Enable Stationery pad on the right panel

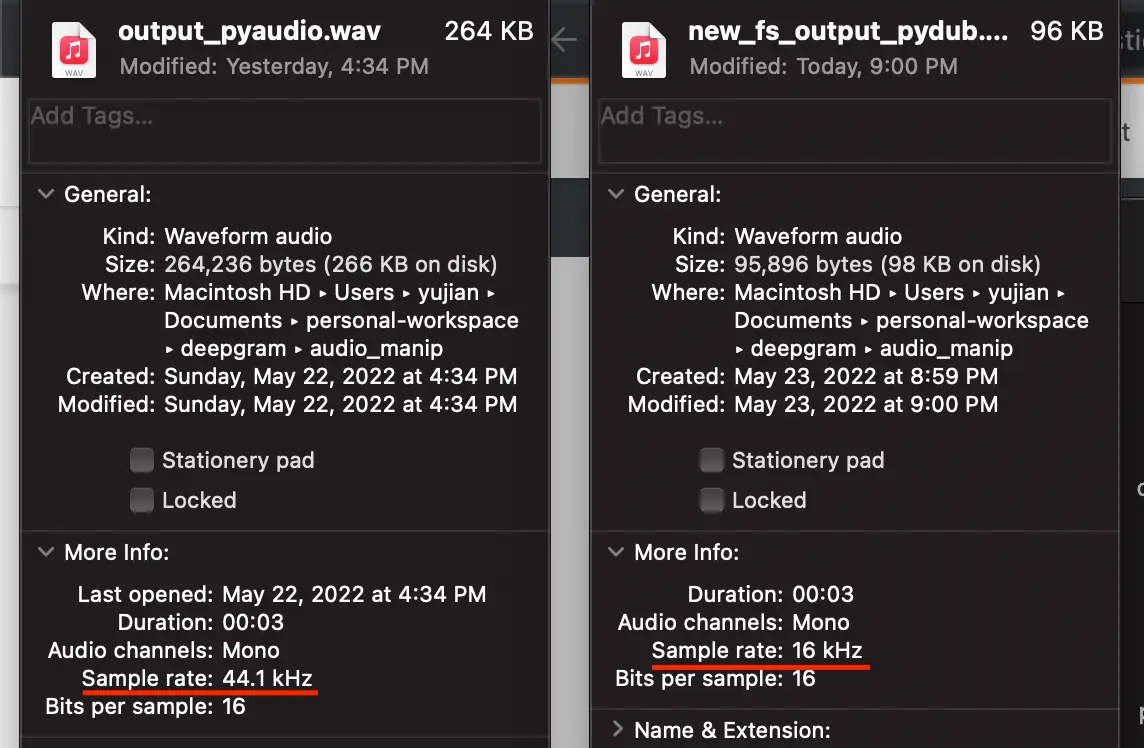click(x=711, y=460)
